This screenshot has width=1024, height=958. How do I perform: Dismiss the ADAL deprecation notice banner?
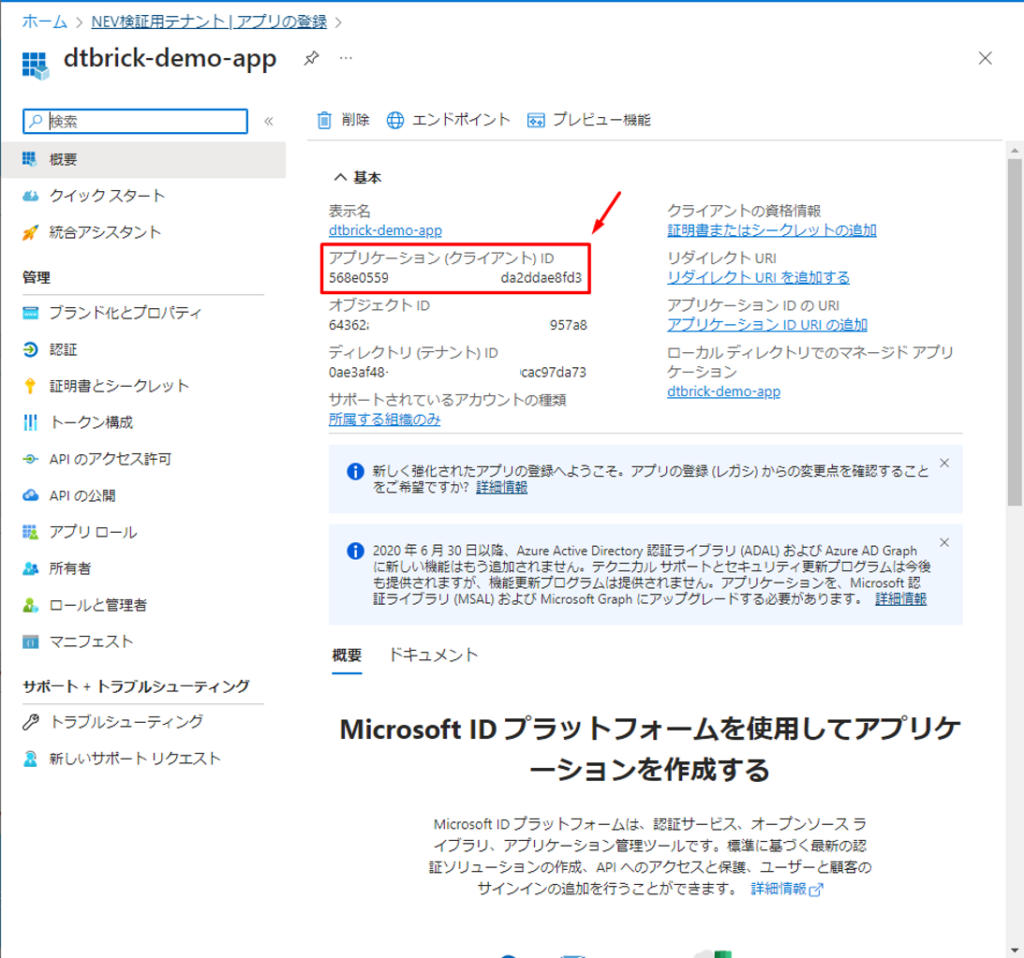pos(945,542)
